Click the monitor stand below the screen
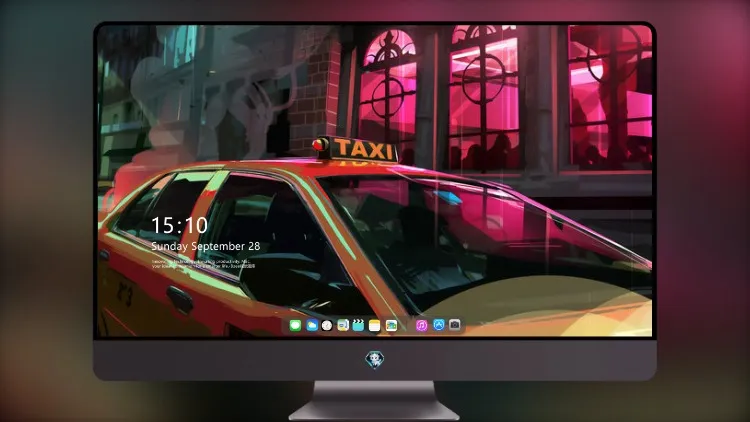 point(375,401)
